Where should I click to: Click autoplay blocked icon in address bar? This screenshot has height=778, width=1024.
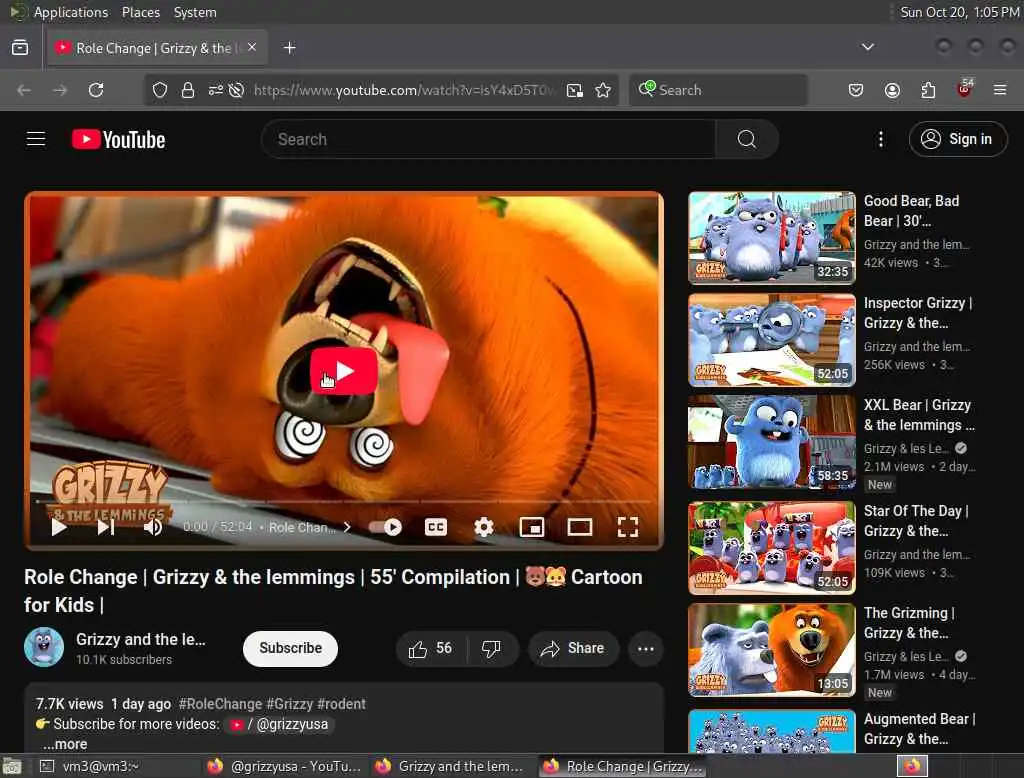click(236, 90)
